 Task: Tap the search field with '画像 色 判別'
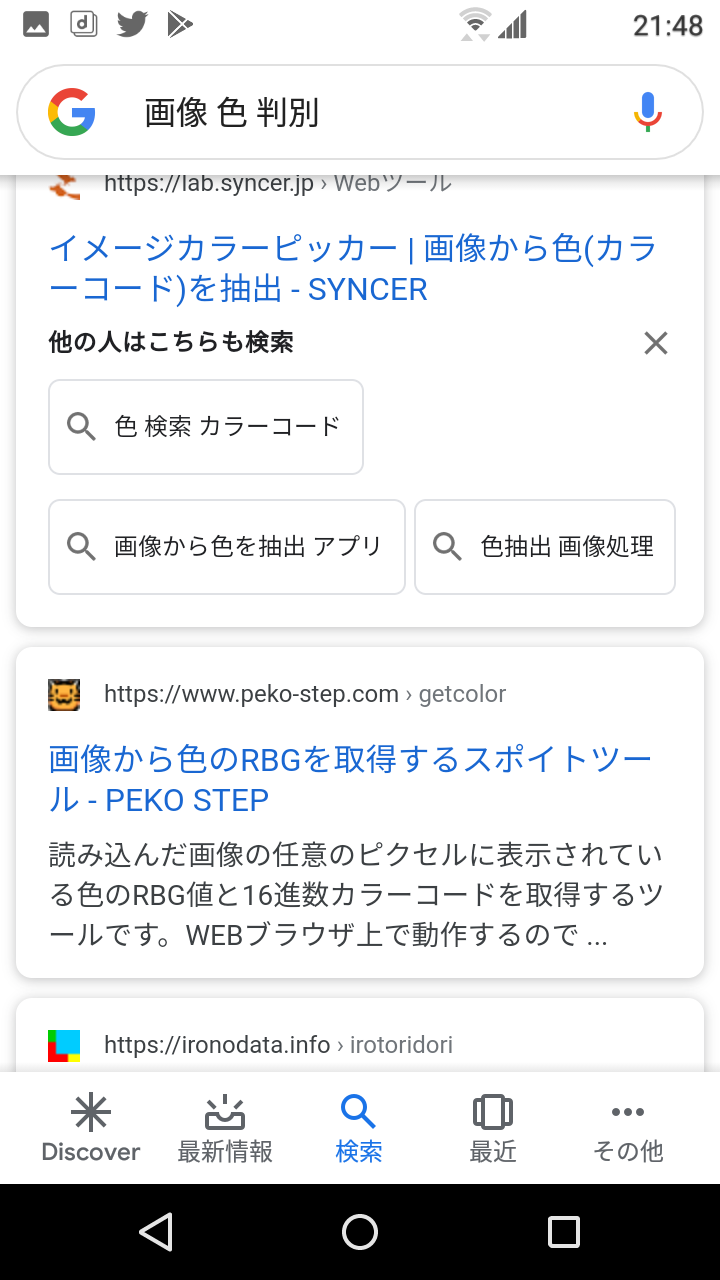360,112
